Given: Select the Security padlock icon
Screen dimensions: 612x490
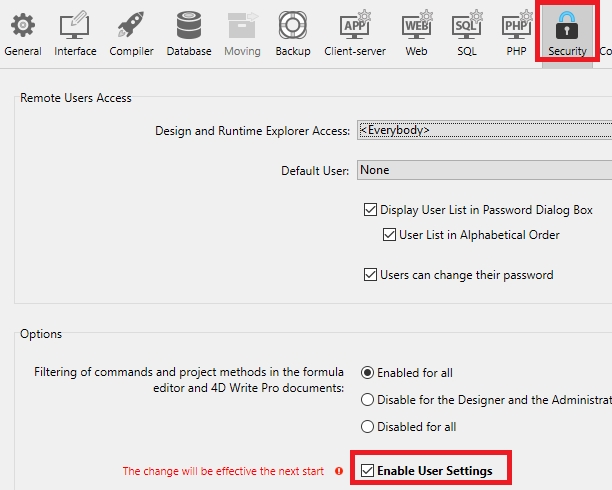Looking at the screenshot, I should [x=567, y=27].
